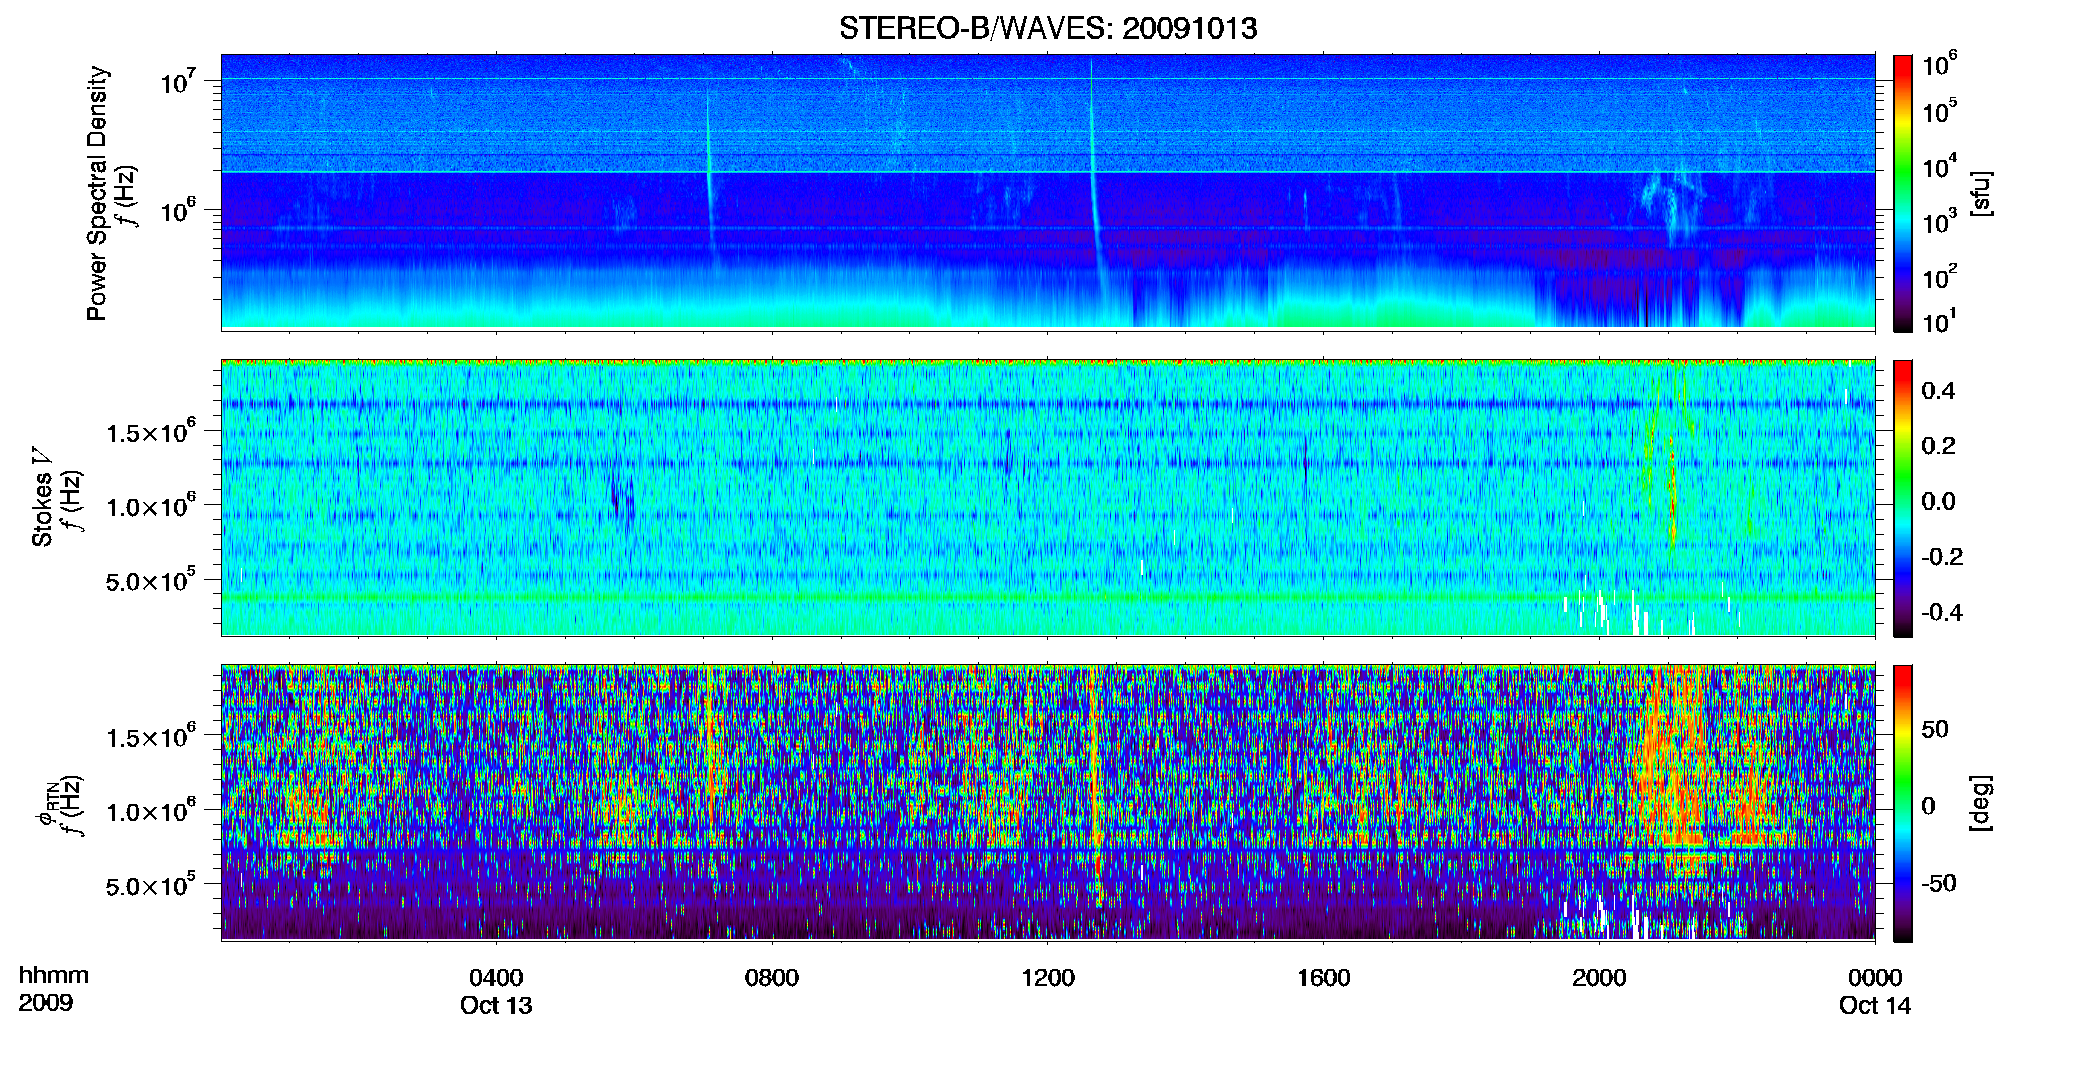Click the Stokes V axis label

pyautogui.click(x=42, y=498)
